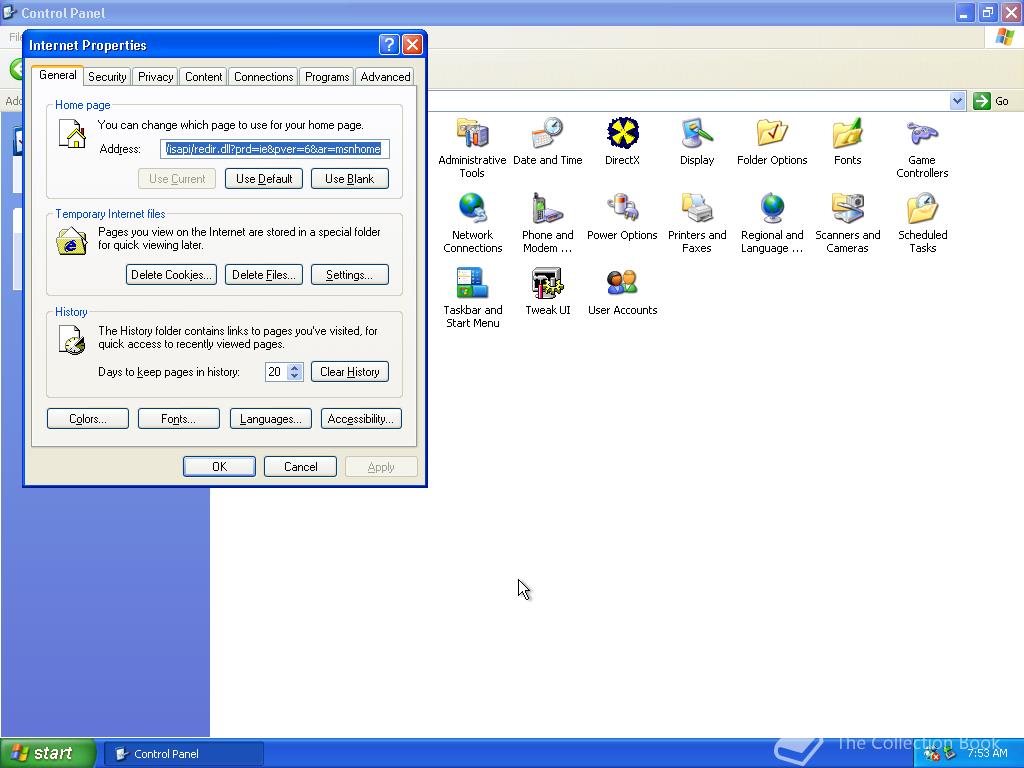Switch to the Programs tab
1024x768 pixels.
(x=327, y=77)
